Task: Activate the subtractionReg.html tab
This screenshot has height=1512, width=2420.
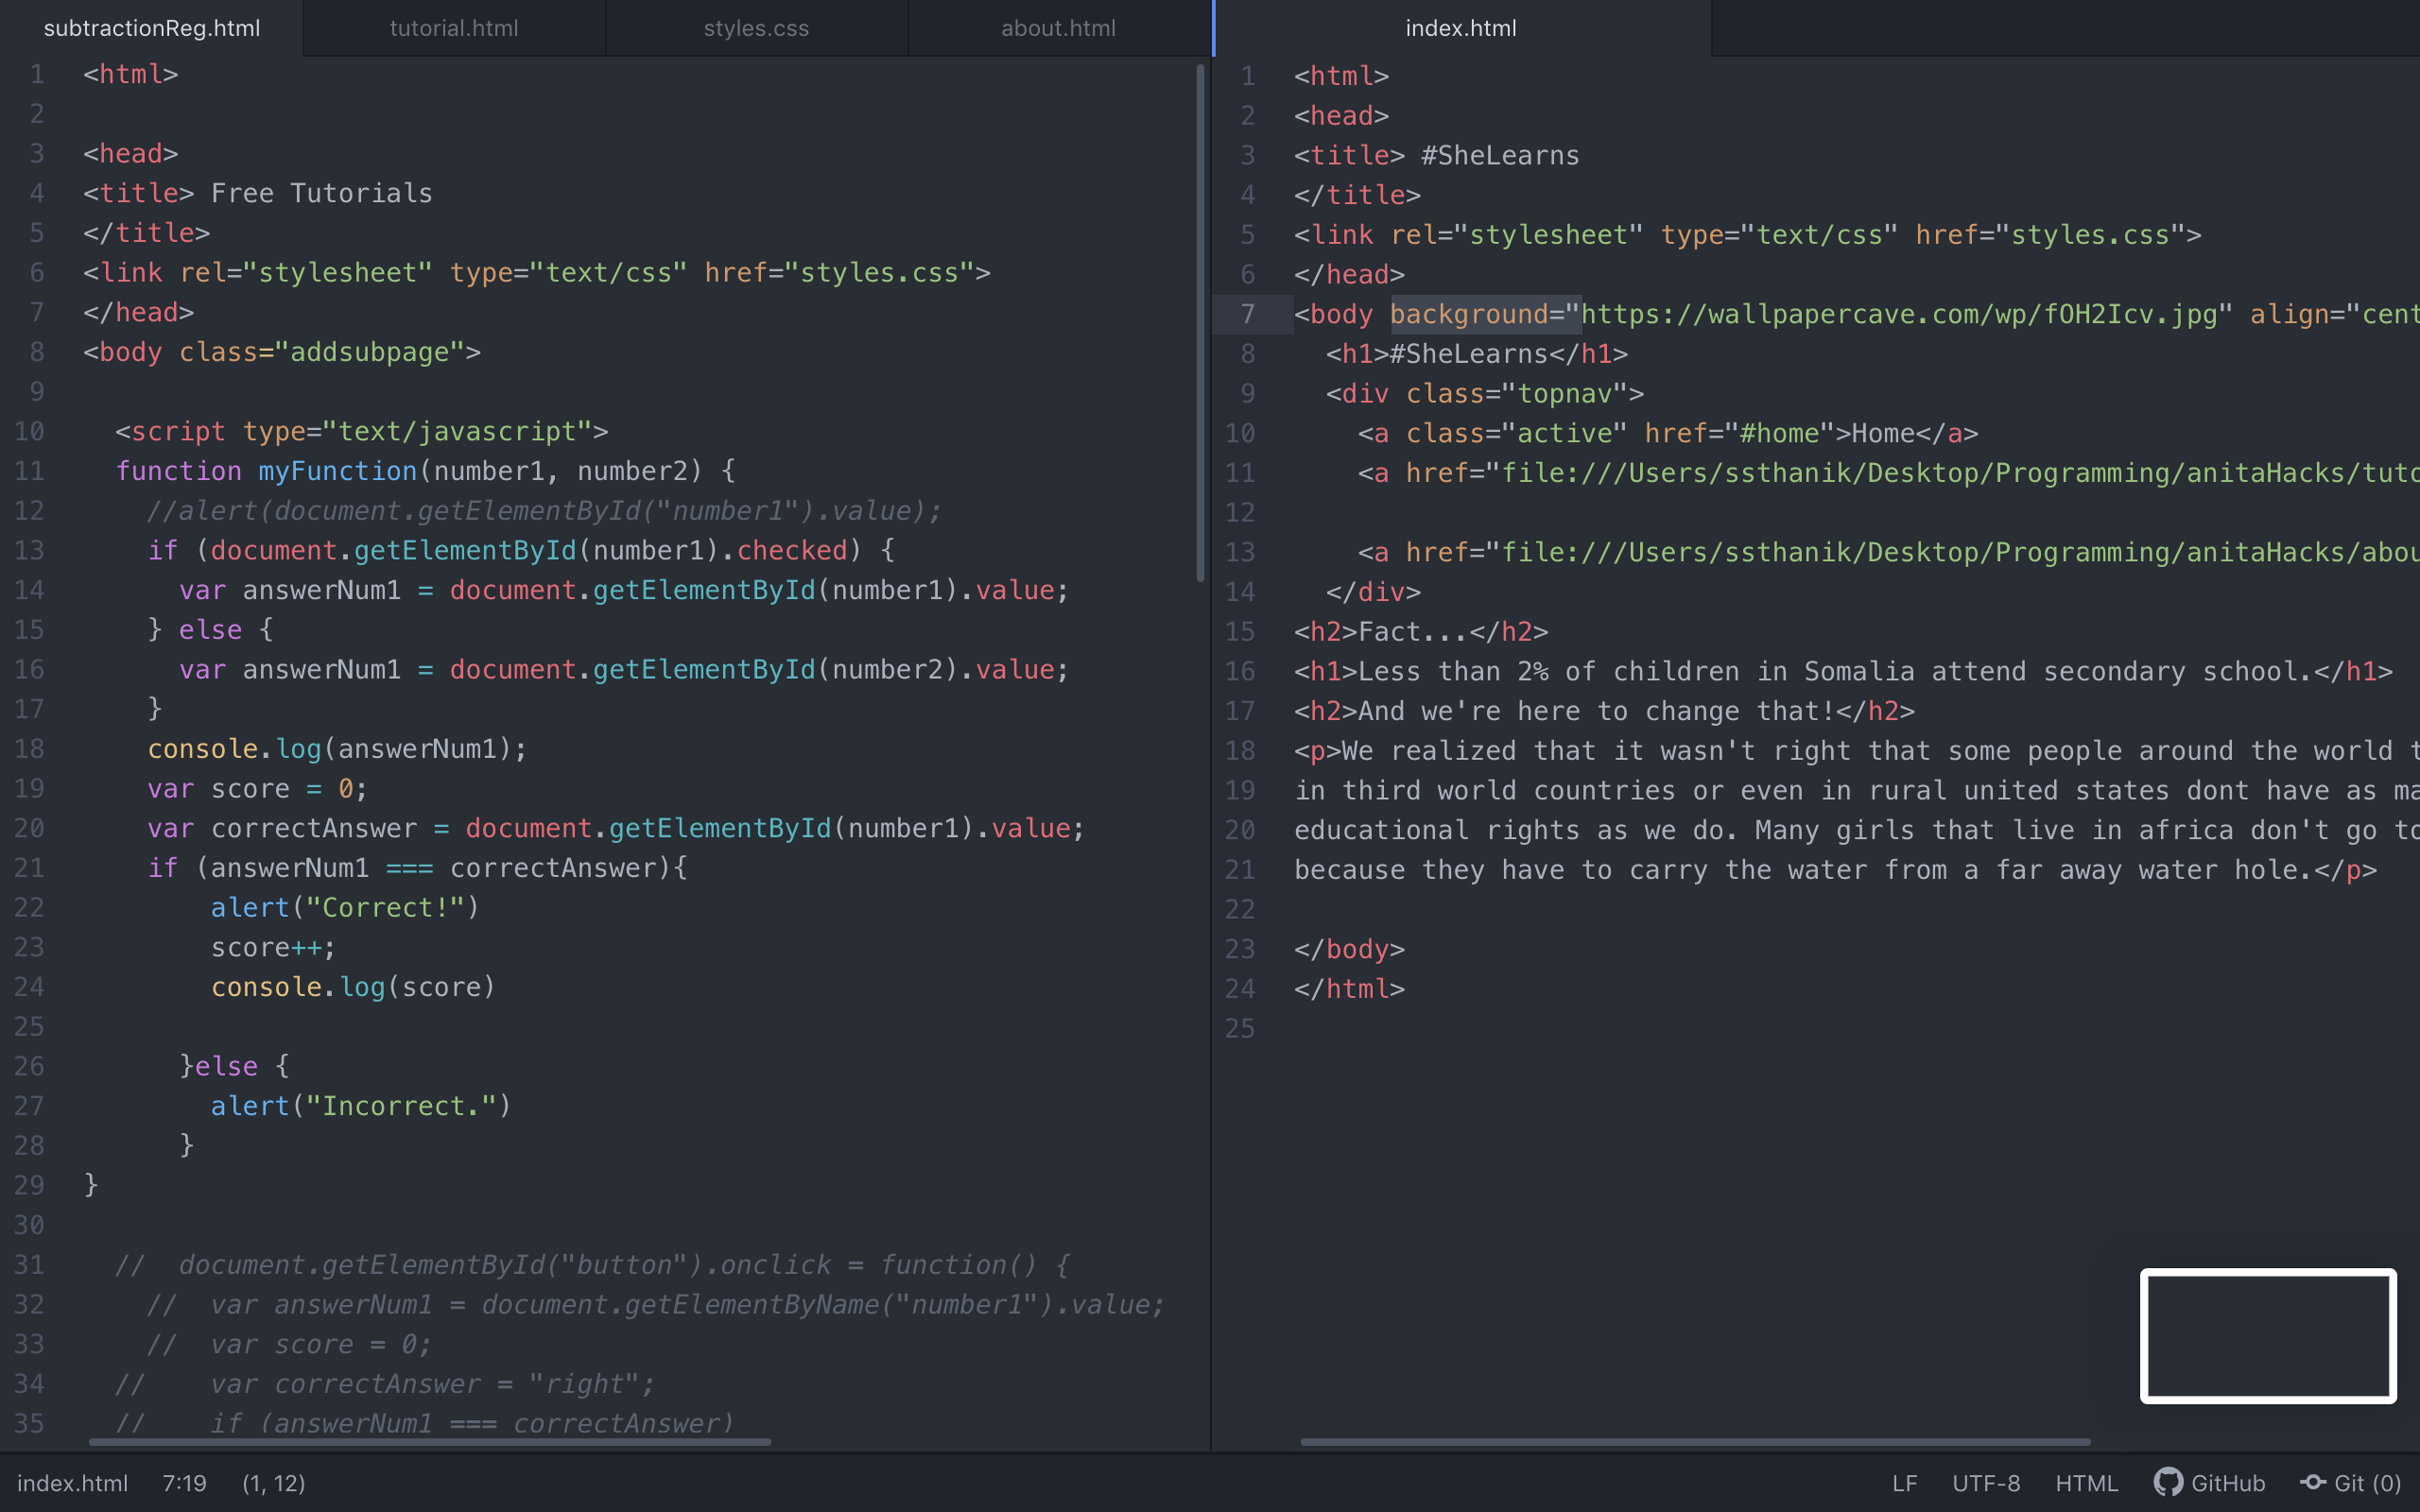Action: tap(152, 28)
